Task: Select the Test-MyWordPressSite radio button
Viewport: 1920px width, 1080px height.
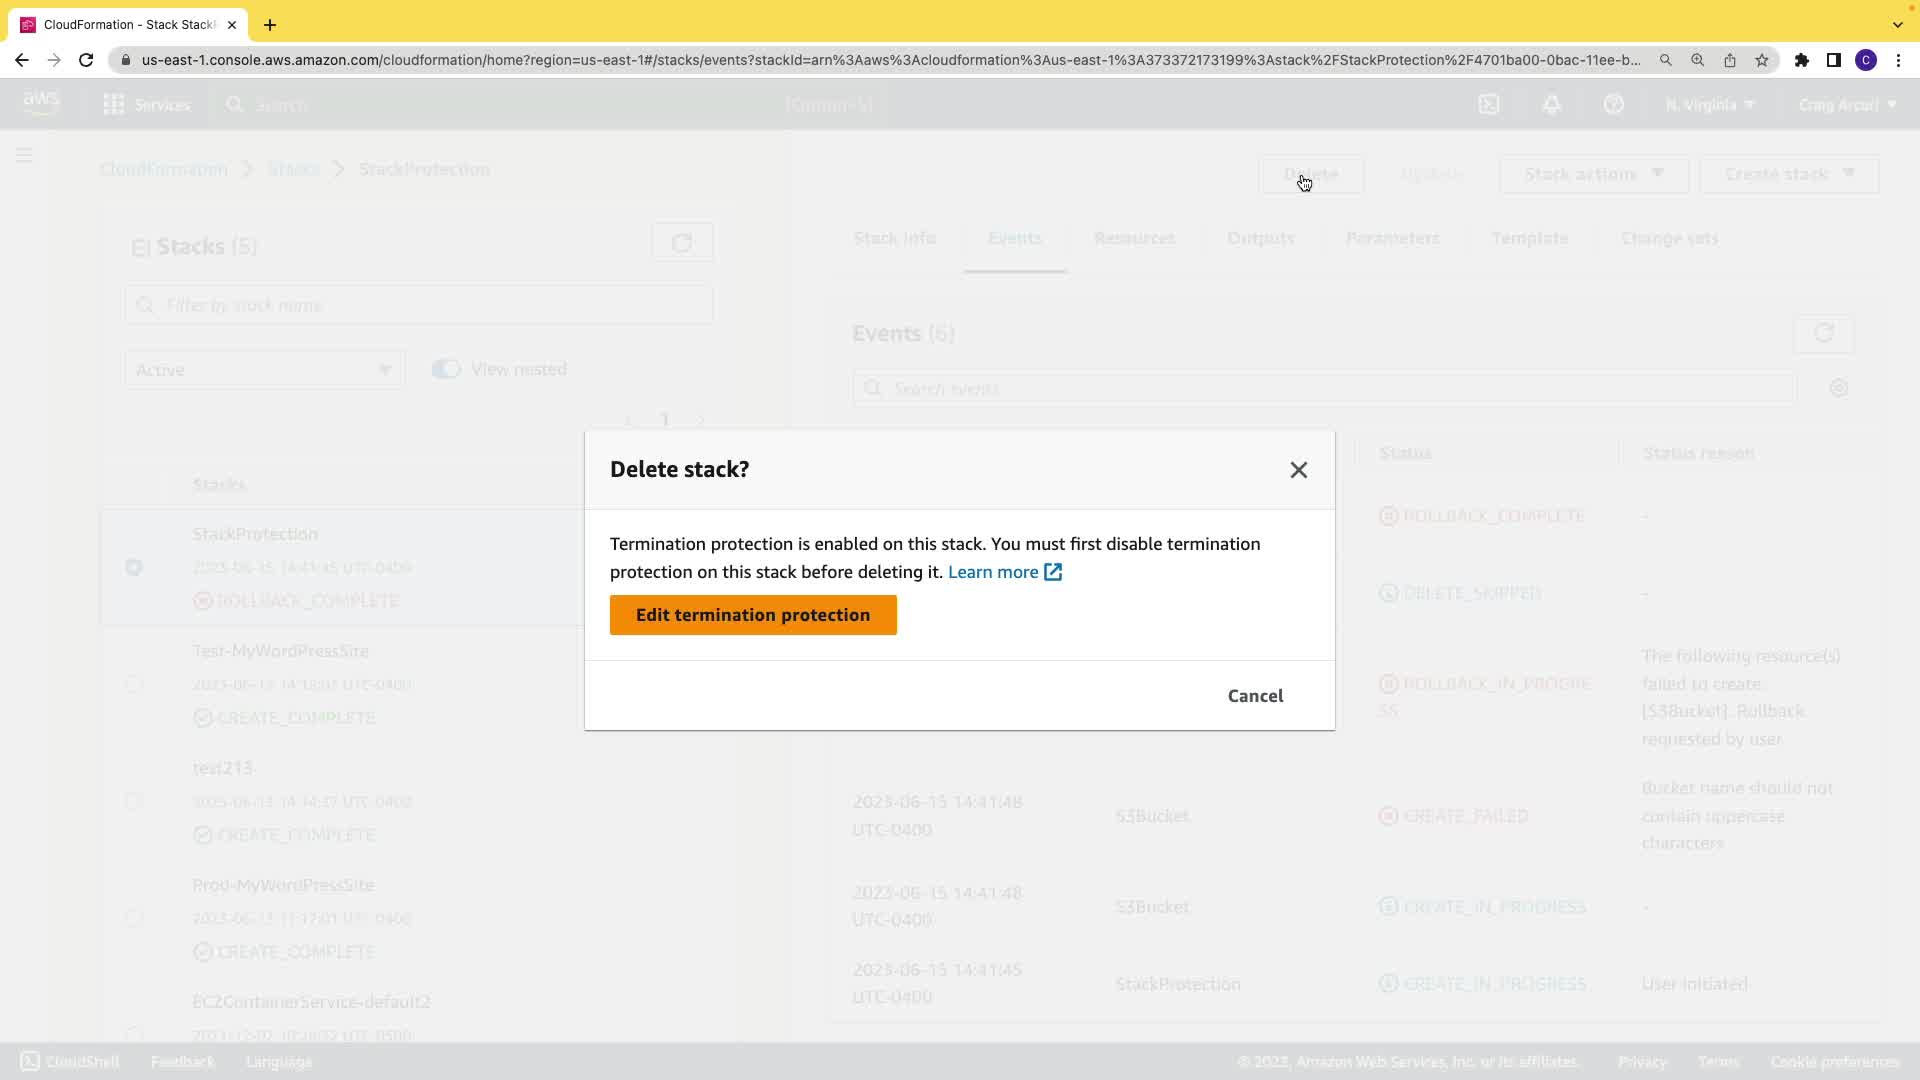Action: point(134,684)
